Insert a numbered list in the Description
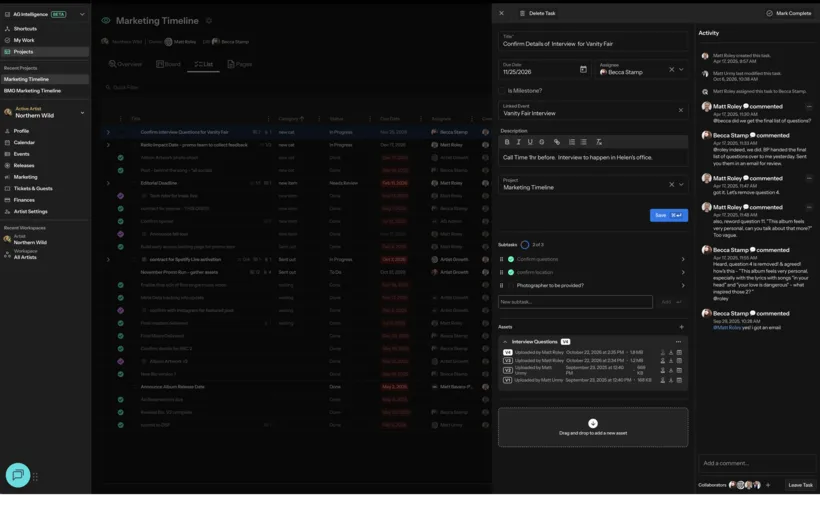The height and width of the screenshot is (513, 820). click(x=572, y=142)
